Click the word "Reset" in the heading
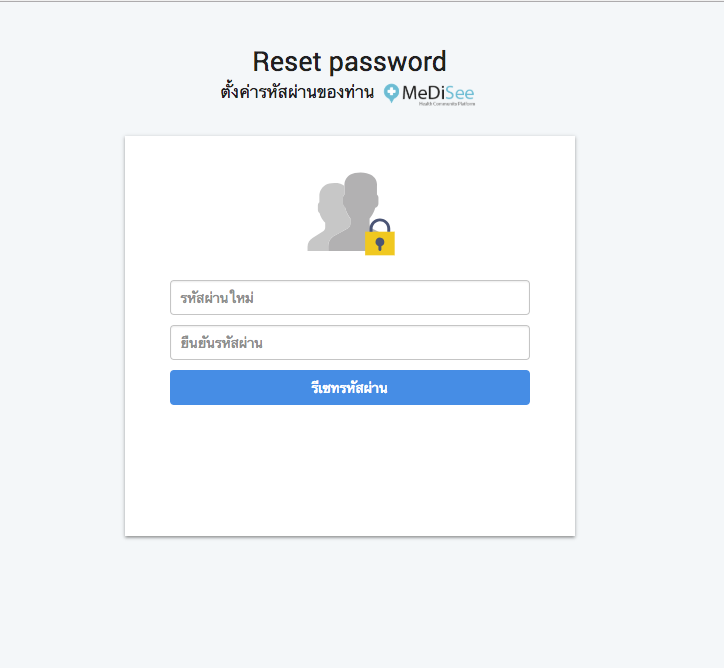Image resolution: width=724 pixels, height=668 pixels. (288, 62)
